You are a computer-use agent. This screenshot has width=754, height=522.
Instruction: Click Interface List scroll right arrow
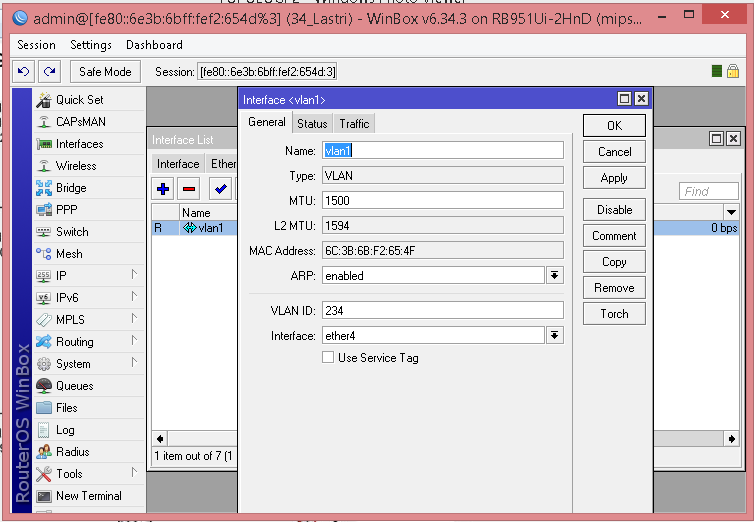click(x=731, y=438)
